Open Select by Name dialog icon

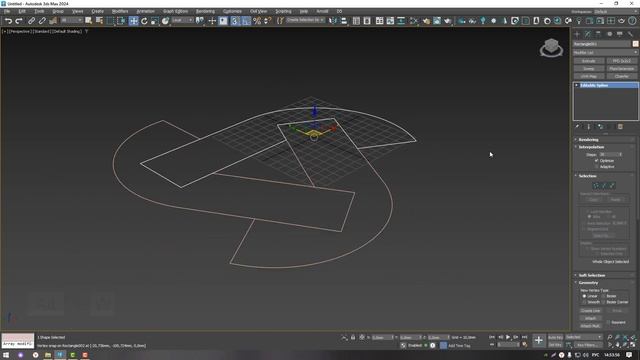pyautogui.click(x=99, y=21)
